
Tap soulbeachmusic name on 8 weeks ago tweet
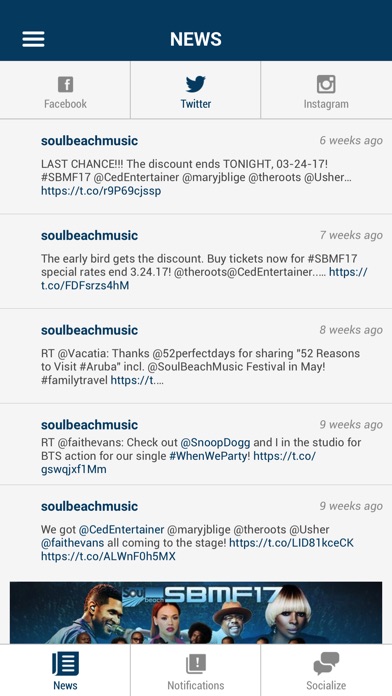point(89,330)
